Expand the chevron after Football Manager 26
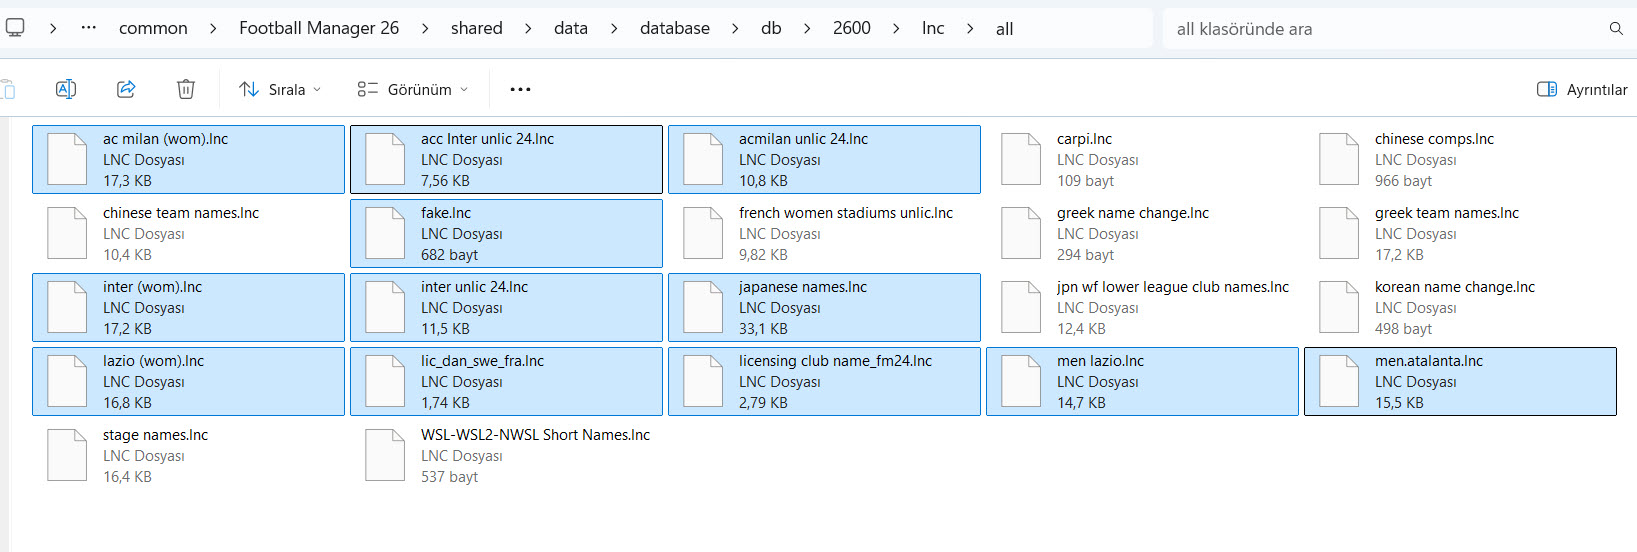Viewport: 1637px width, 552px height. coord(425,29)
